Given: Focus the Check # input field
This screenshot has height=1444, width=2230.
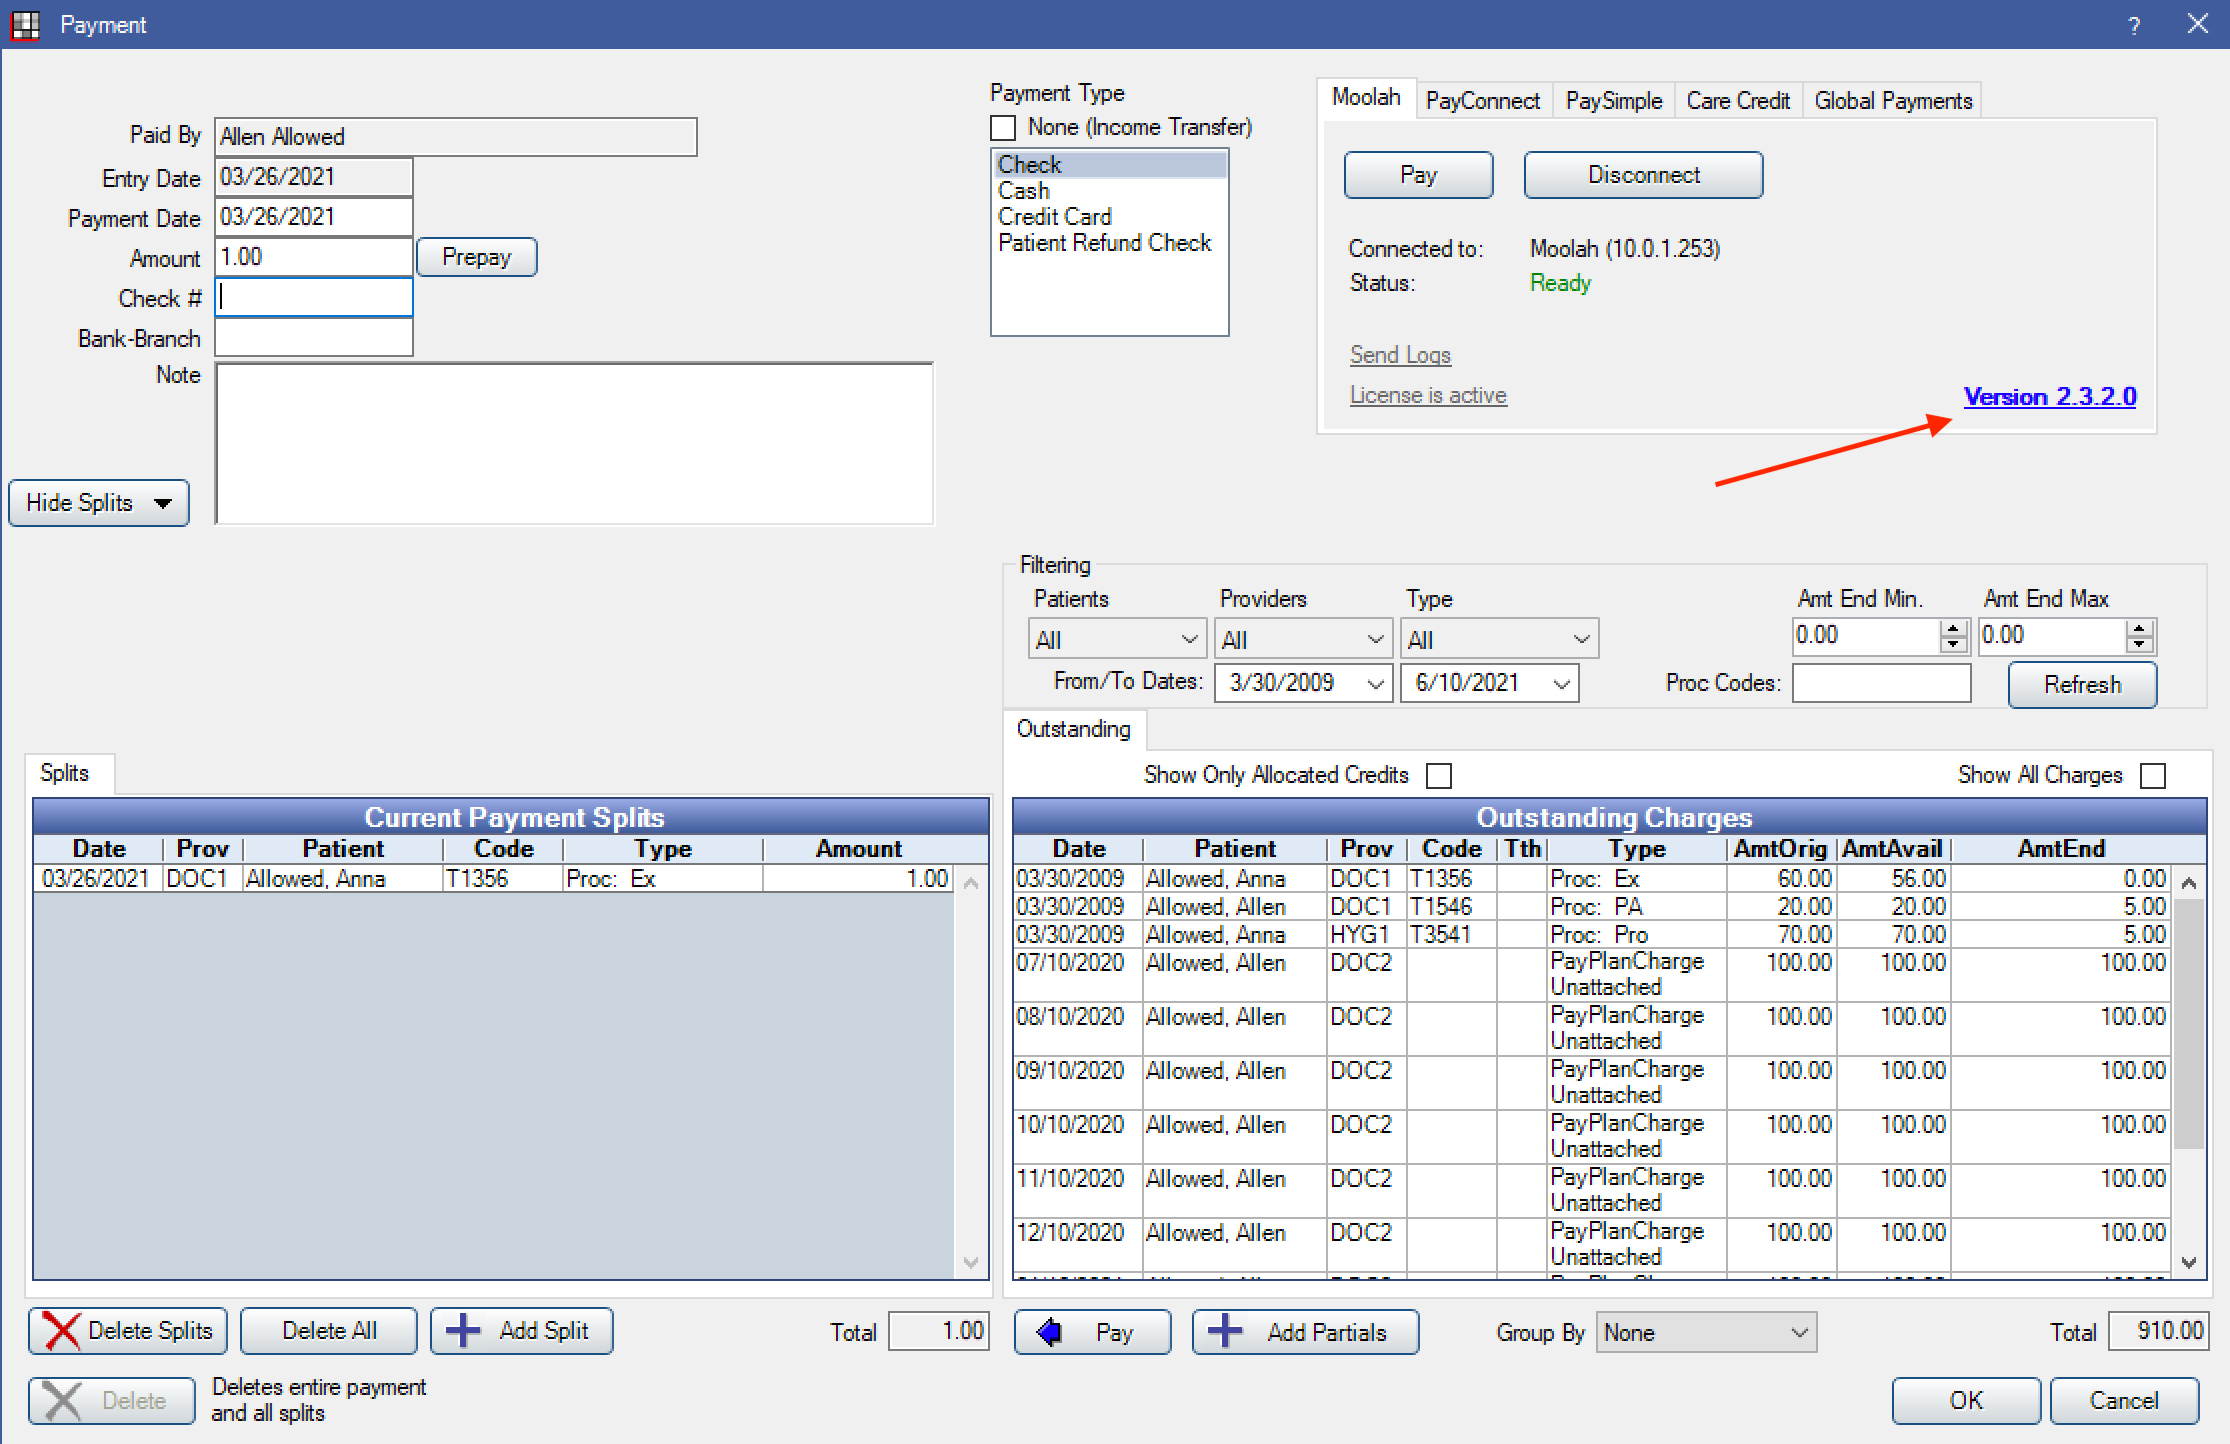Looking at the screenshot, I should [314, 297].
